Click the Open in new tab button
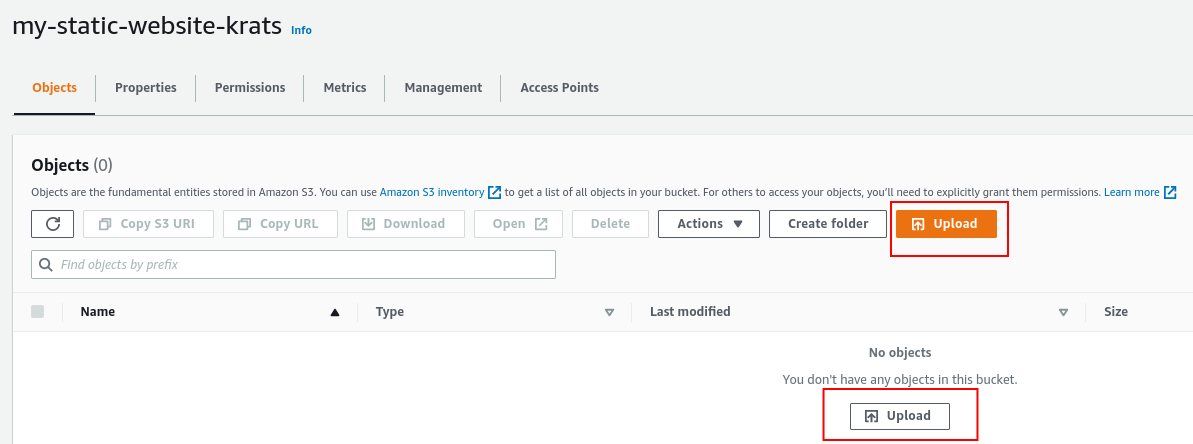Screen dimensions: 1193x444 tap(518, 223)
